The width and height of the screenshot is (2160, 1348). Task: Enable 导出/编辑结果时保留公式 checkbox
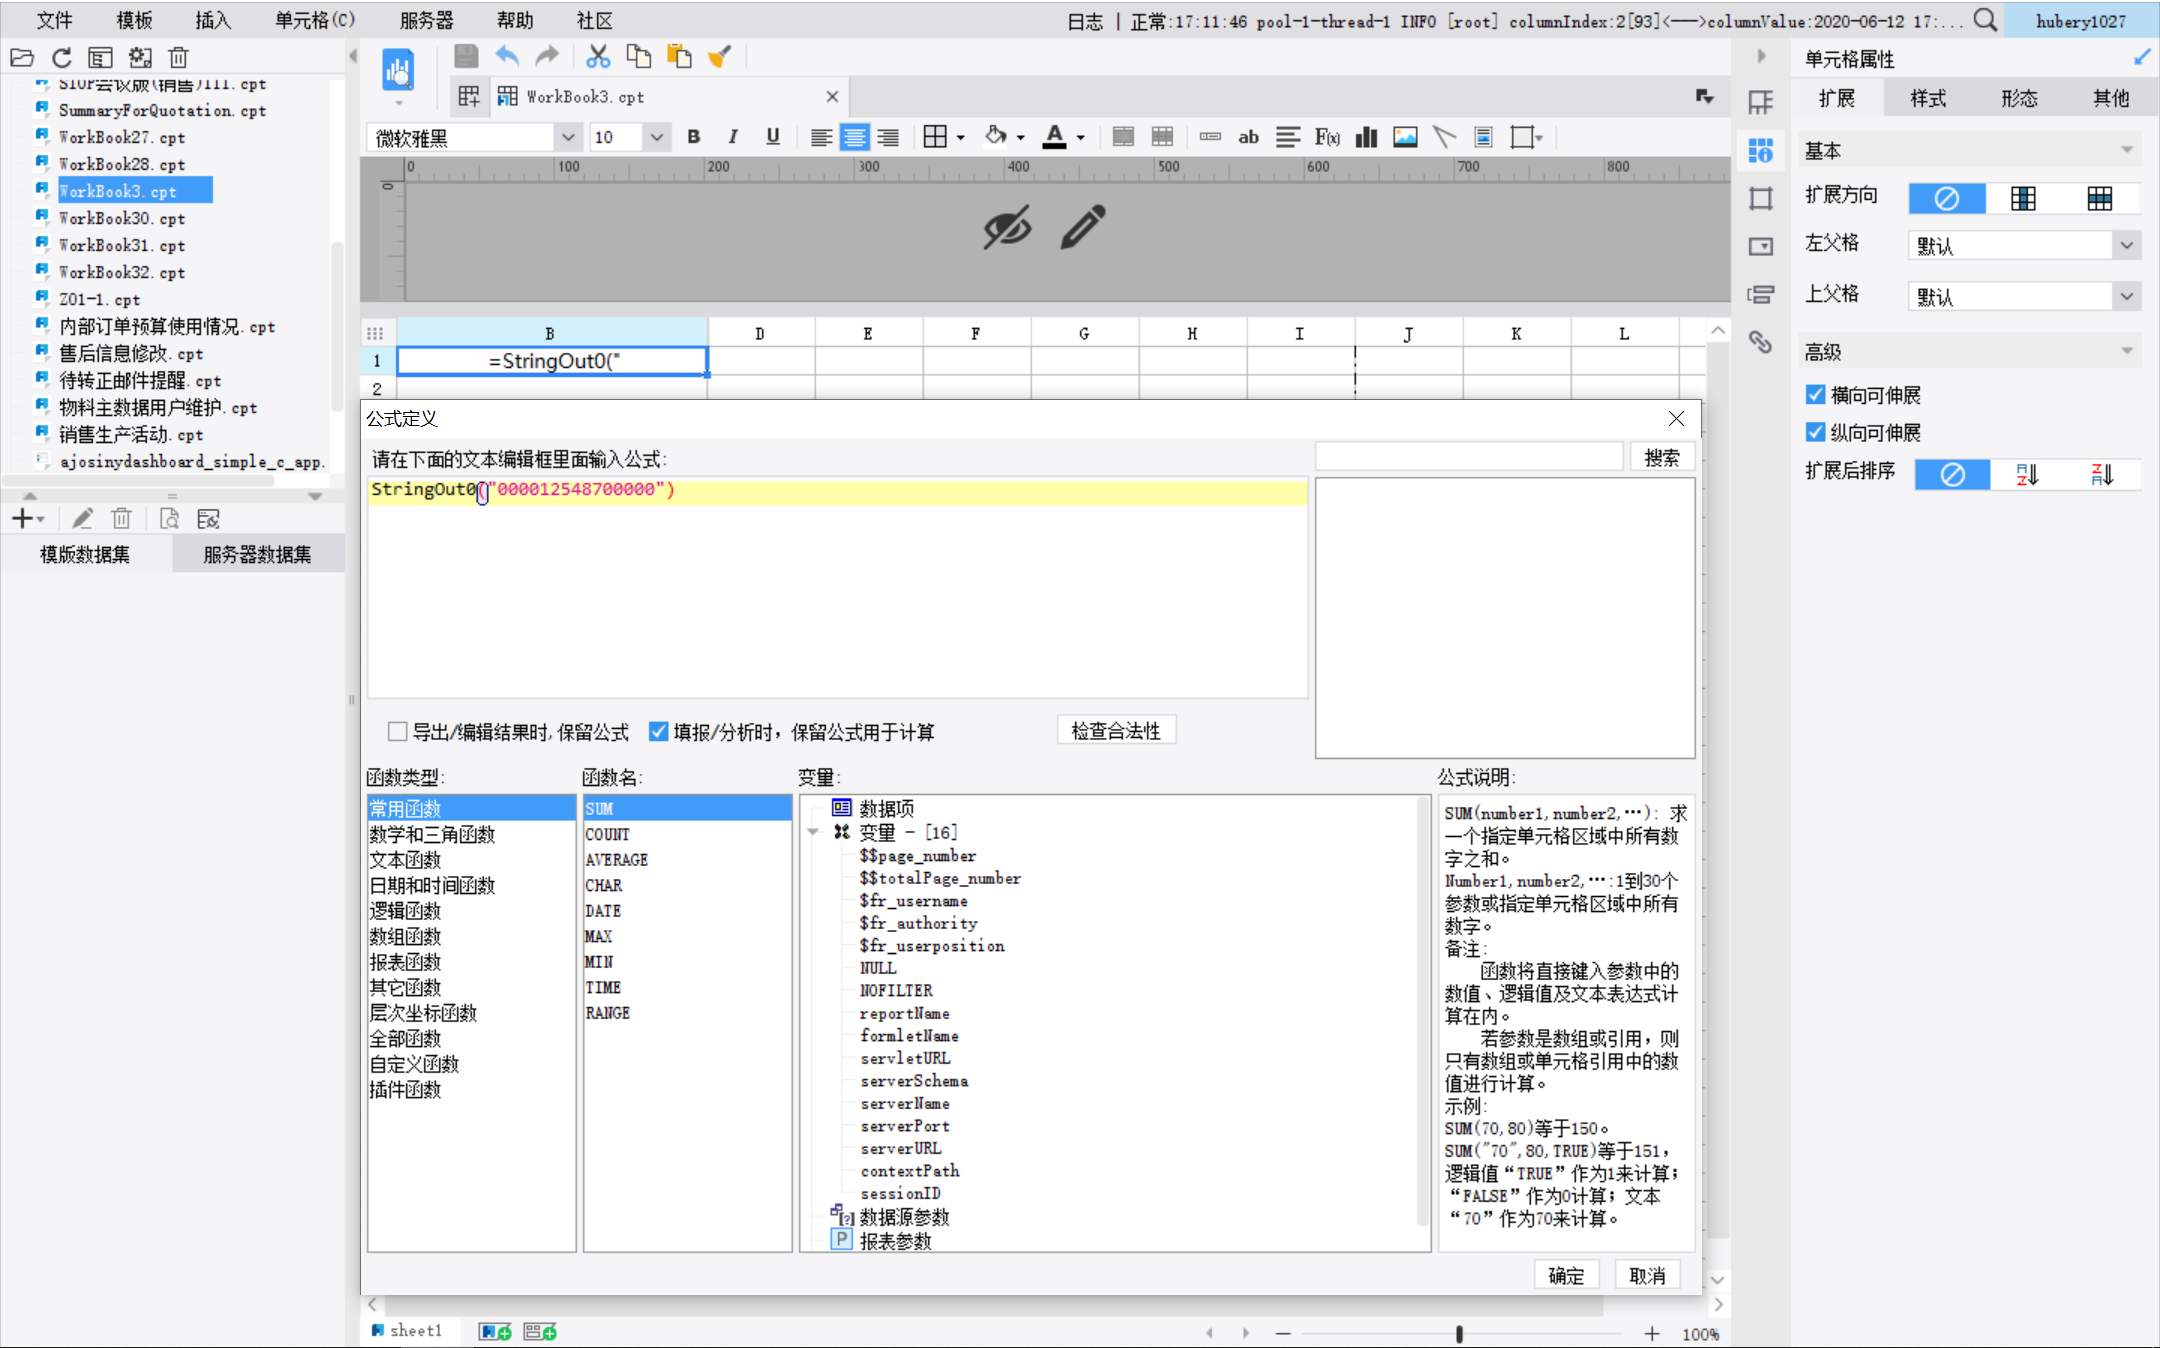397,732
